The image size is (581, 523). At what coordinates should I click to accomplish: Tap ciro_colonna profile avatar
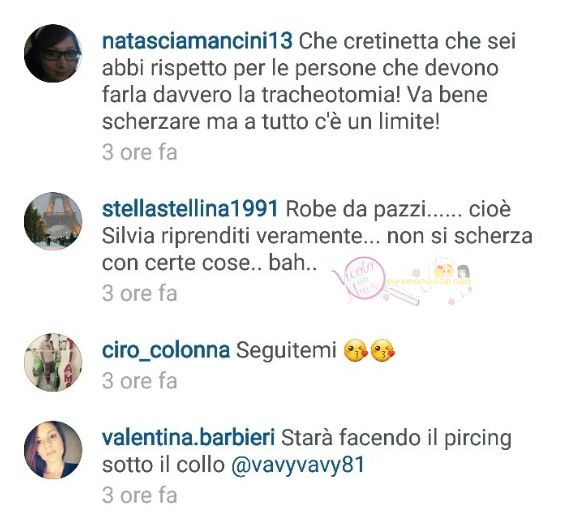click(53, 362)
